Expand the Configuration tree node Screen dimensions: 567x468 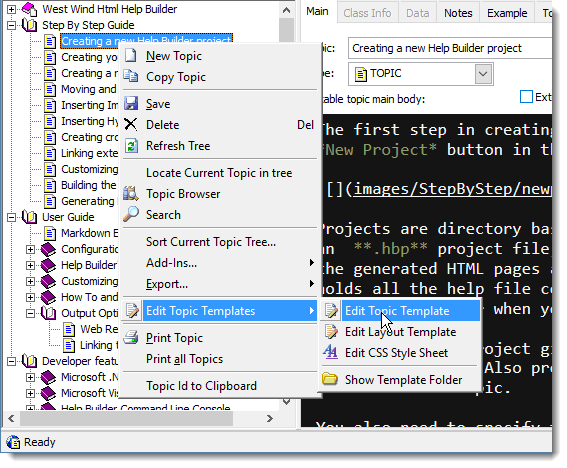(30, 249)
